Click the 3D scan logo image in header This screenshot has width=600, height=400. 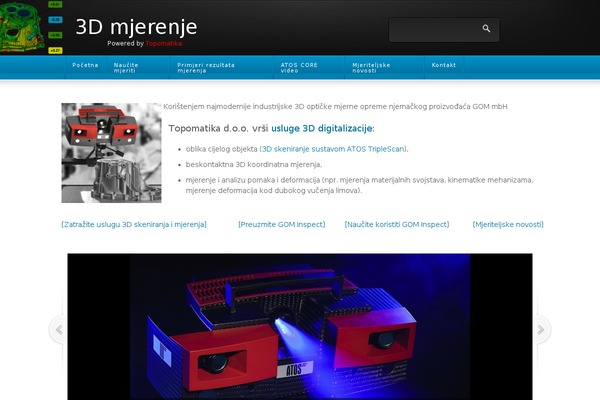point(31,27)
